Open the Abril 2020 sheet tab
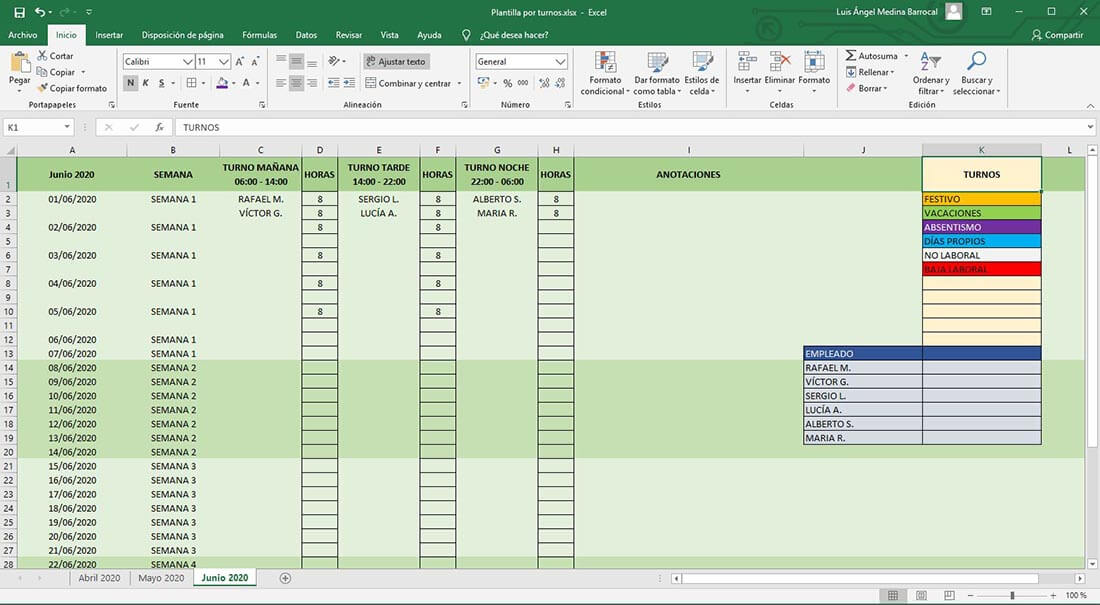Image resolution: width=1100 pixels, height=605 pixels. click(99, 578)
